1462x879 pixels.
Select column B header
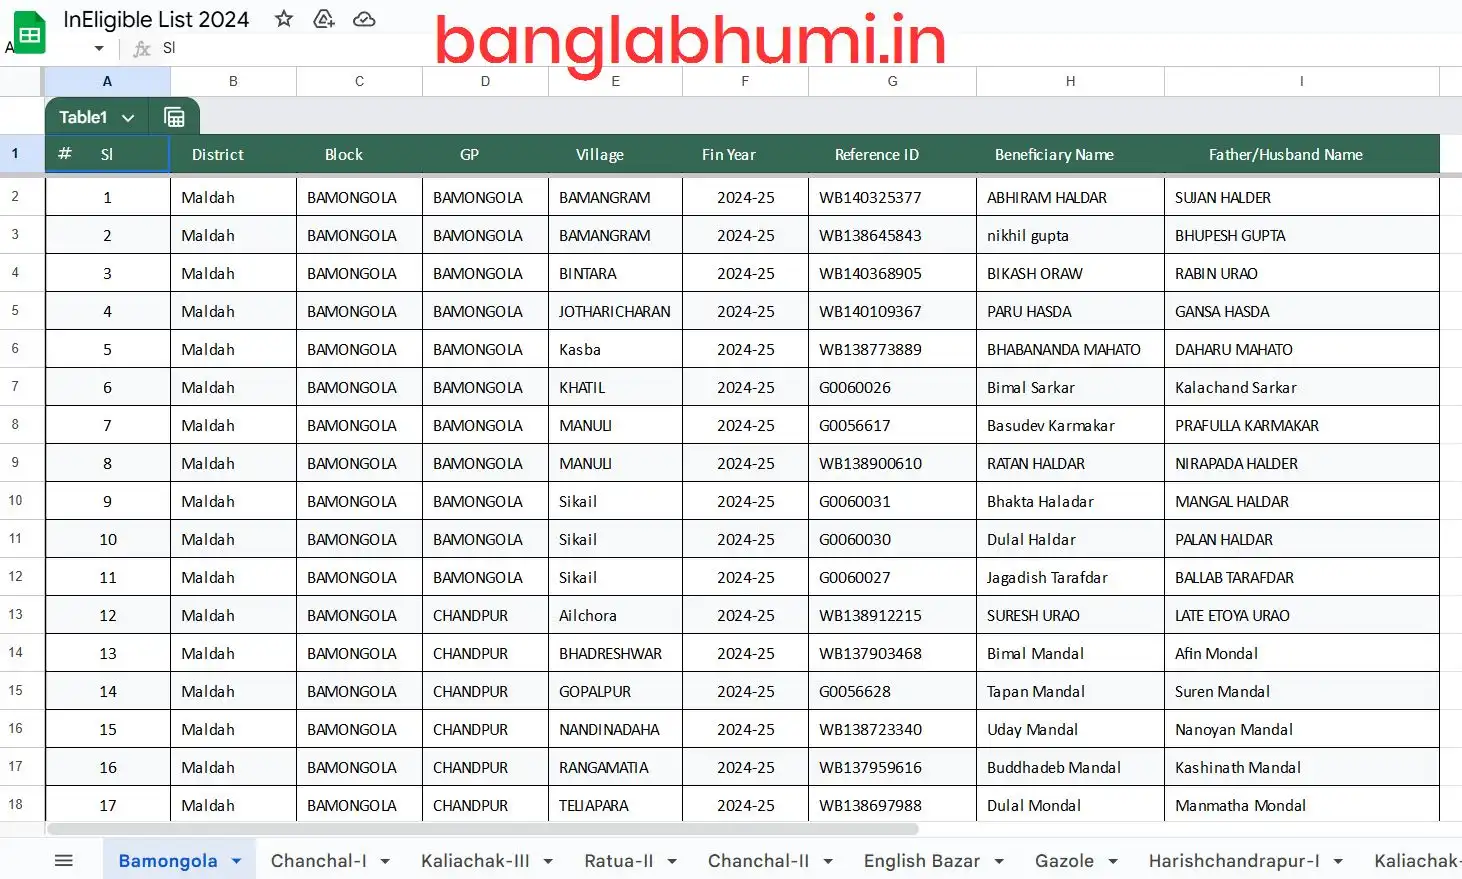coord(233,81)
